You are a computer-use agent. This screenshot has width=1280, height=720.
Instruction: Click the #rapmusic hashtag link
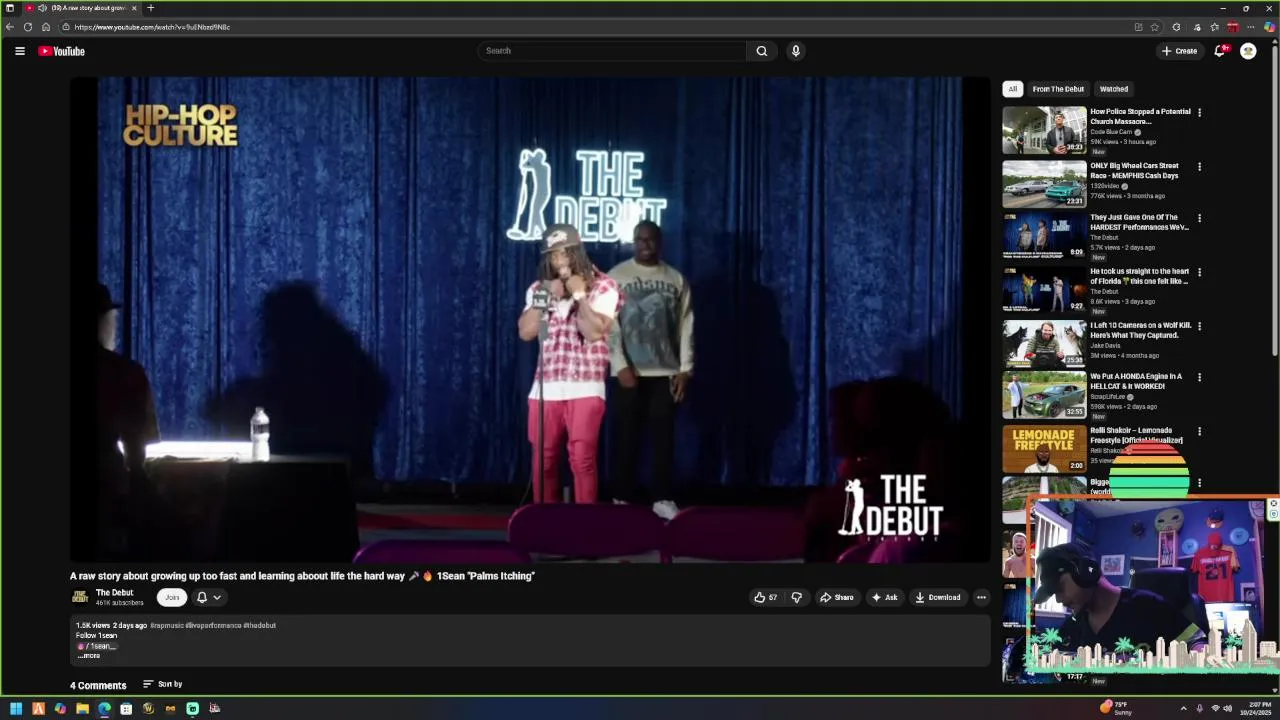168,625
